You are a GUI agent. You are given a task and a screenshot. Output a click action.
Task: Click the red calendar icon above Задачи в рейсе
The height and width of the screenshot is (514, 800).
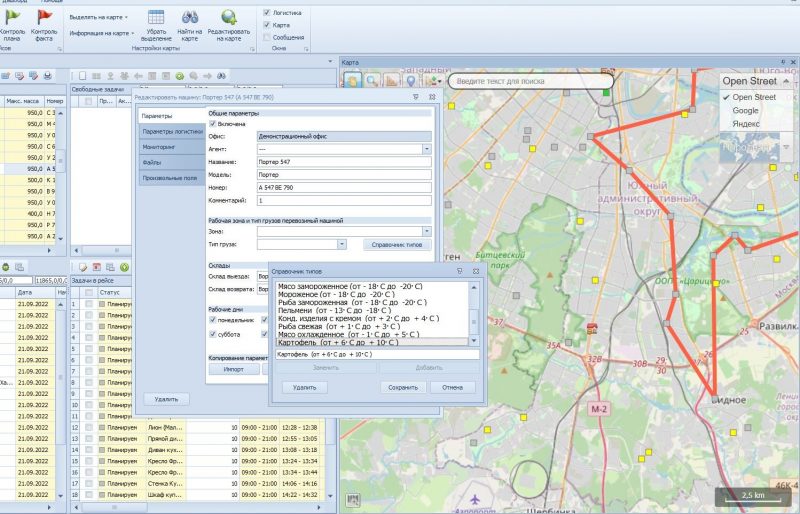point(96,267)
